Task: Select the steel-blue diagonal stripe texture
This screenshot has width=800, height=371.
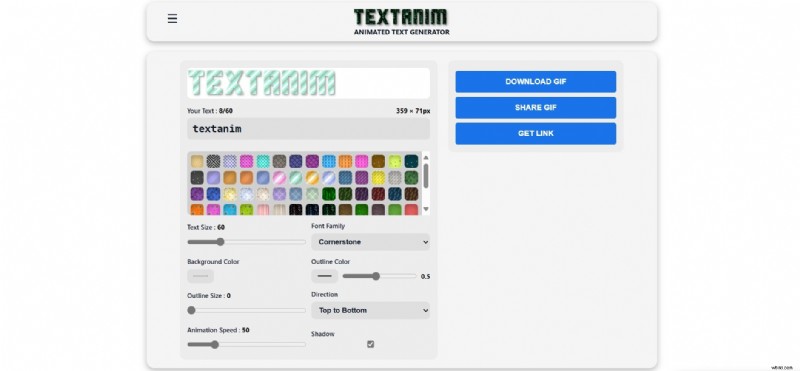Action: coord(345,178)
